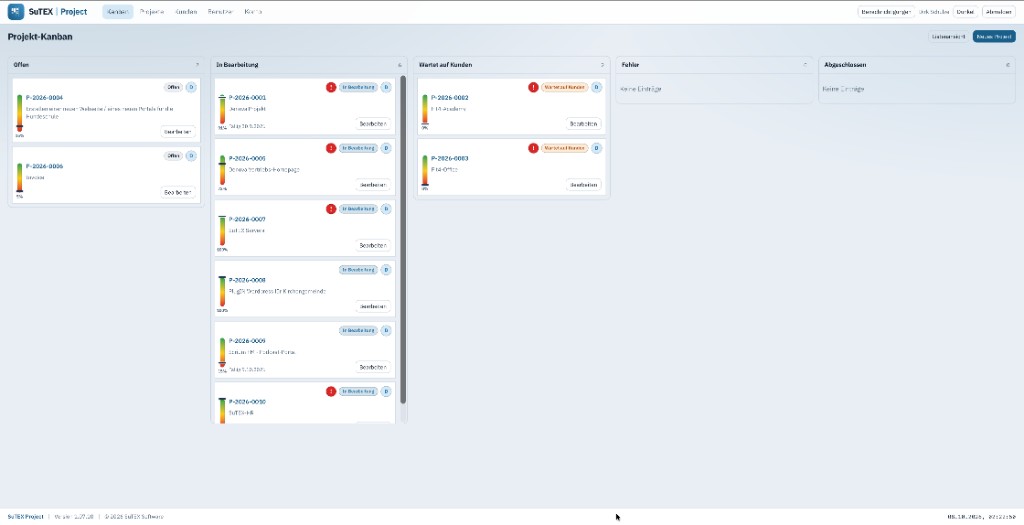Click the D avatar badge on card P-2026-0001
1024x525 pixels.
click(x=386, y=87)
